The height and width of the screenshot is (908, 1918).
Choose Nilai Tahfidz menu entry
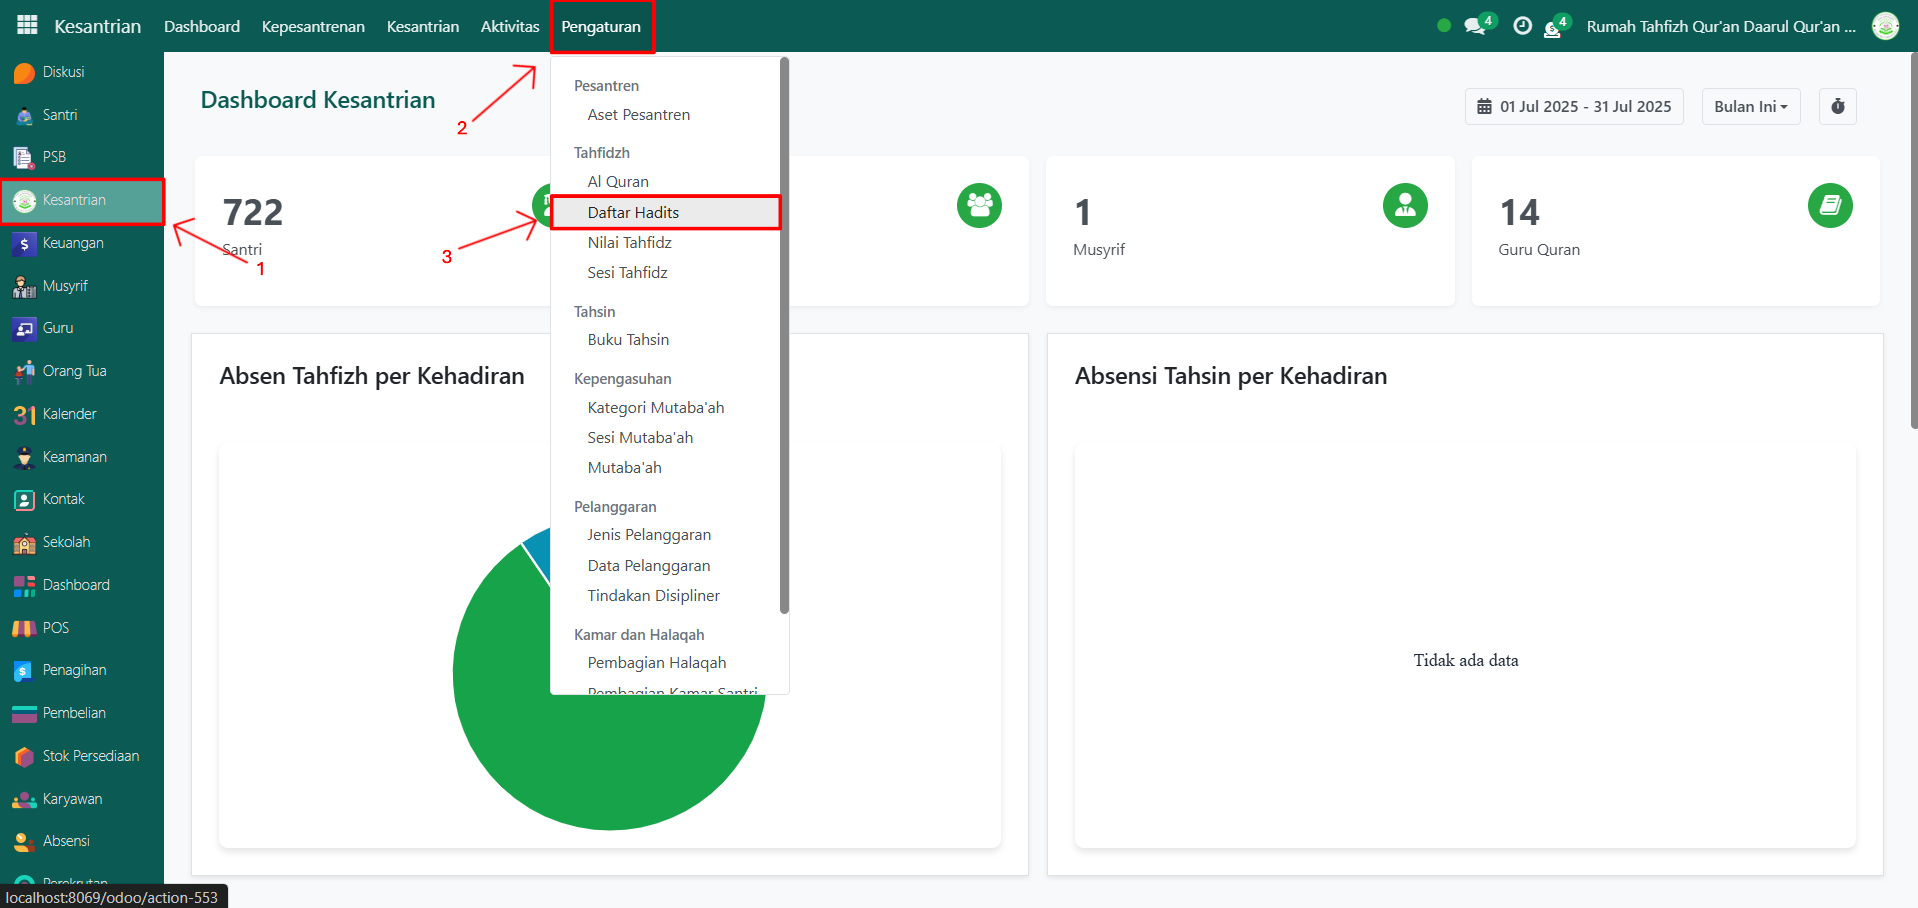pos(629,242)
